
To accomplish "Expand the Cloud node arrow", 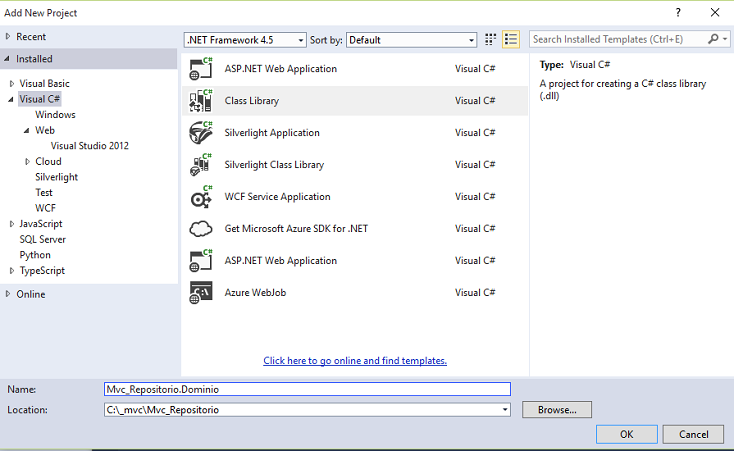I will [27, 162].
